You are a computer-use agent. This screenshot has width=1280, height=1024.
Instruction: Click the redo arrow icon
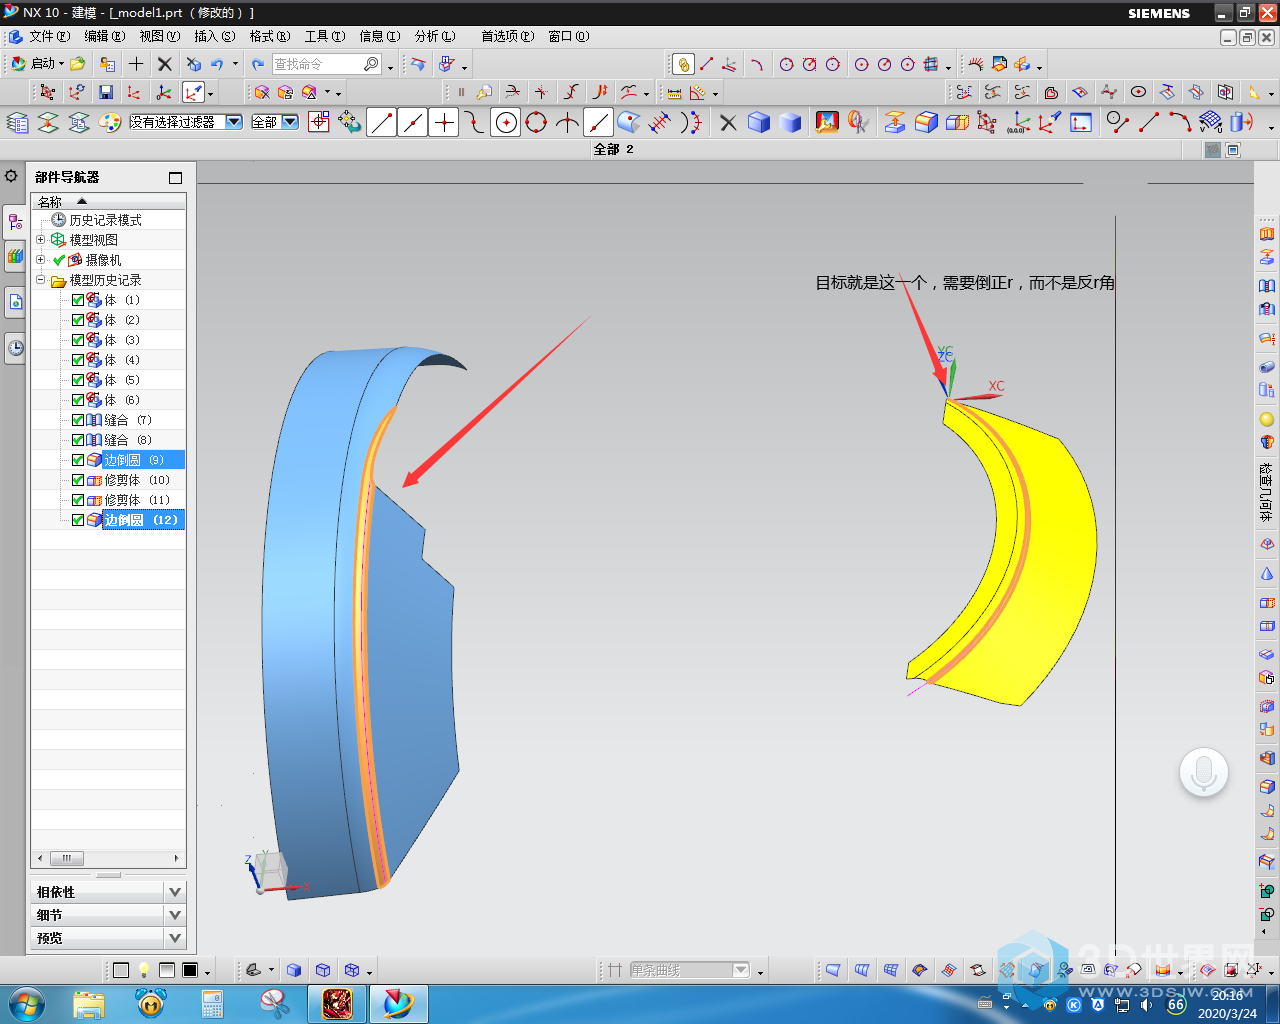coord(258,64)
